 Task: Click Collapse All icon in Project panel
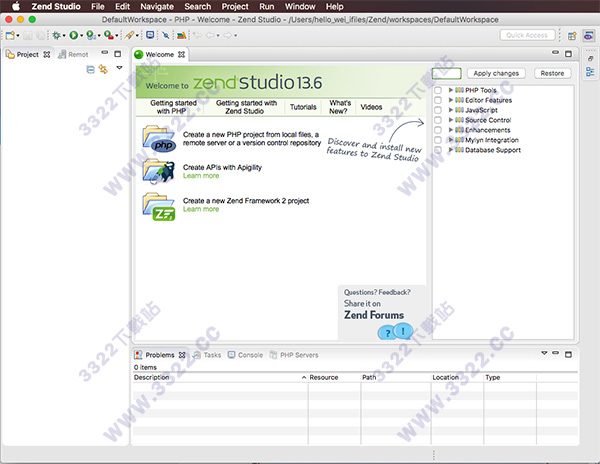pos(90,70)
